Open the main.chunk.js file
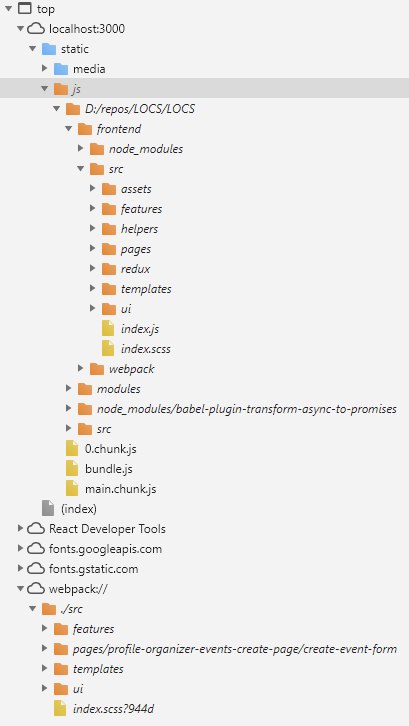The image size is (409, 726). pyautogui.click(x=121, y=488)
